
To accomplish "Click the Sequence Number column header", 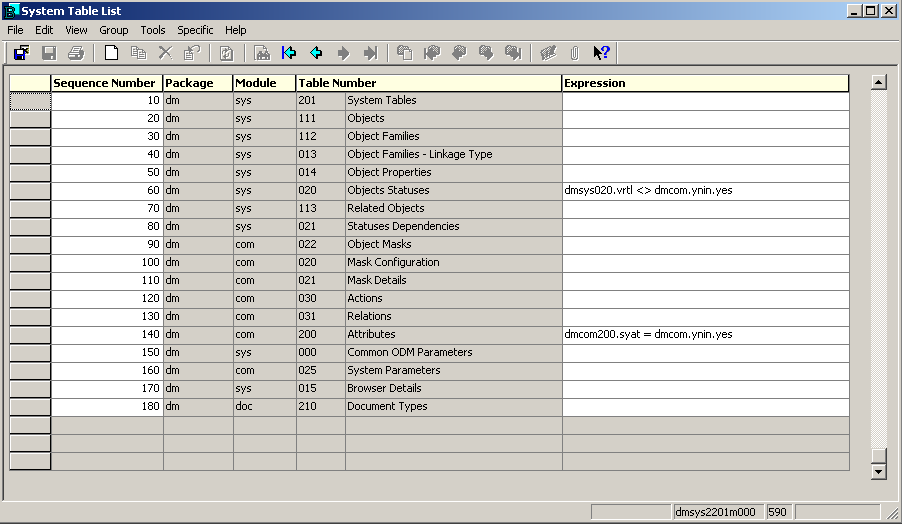I will tap(106, 83).
